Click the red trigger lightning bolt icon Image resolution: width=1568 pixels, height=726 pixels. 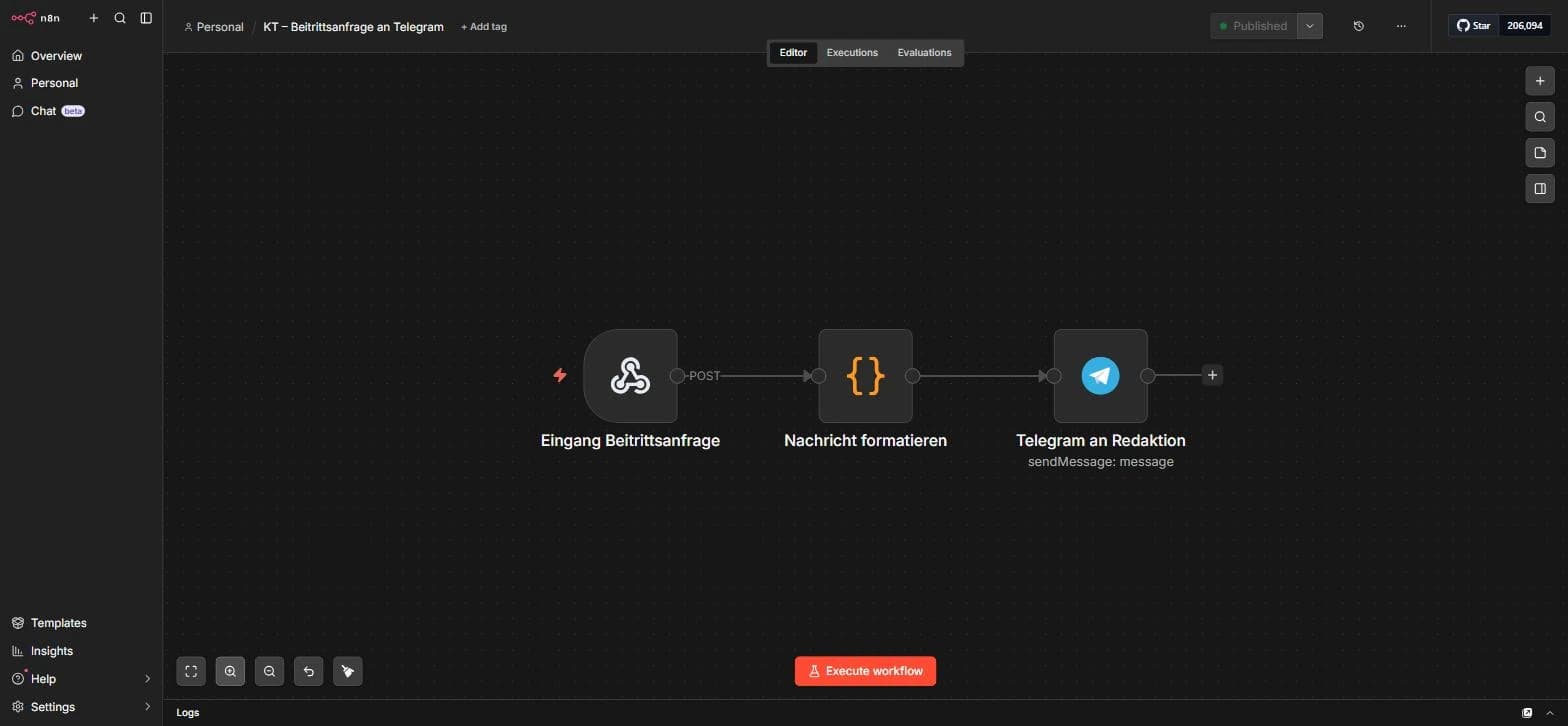click(560, 375)
